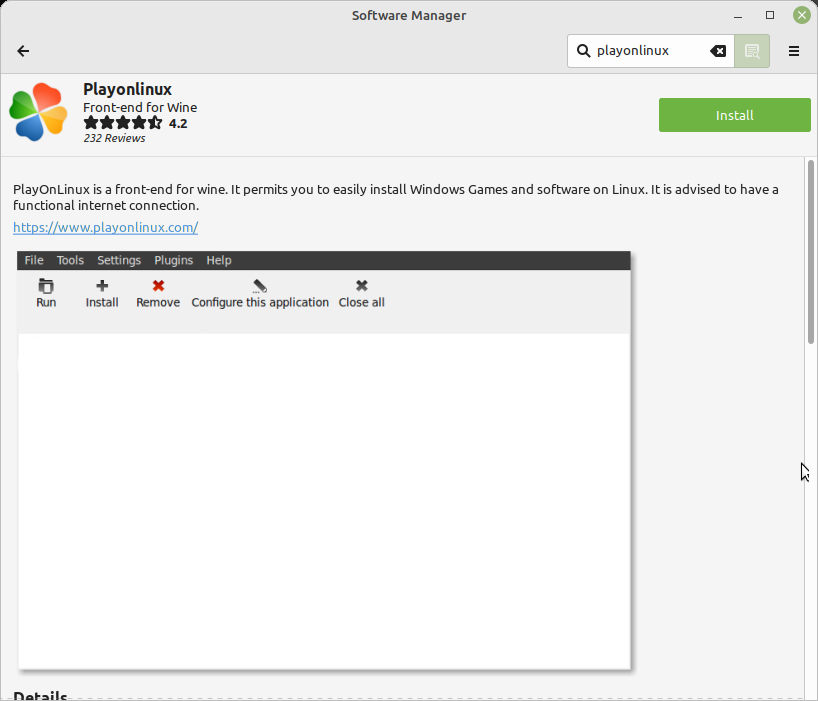The width and height of the screenshot is (818, 701).
Task: Click the PlayOnLinux screenshot thumbnail
Action: pos(324,460)
